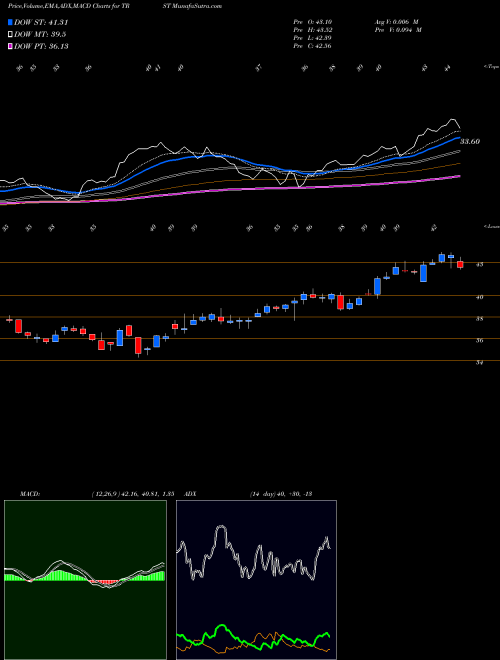Select the 'DOW ST: 41.31' legend label

tap(41, 22)
